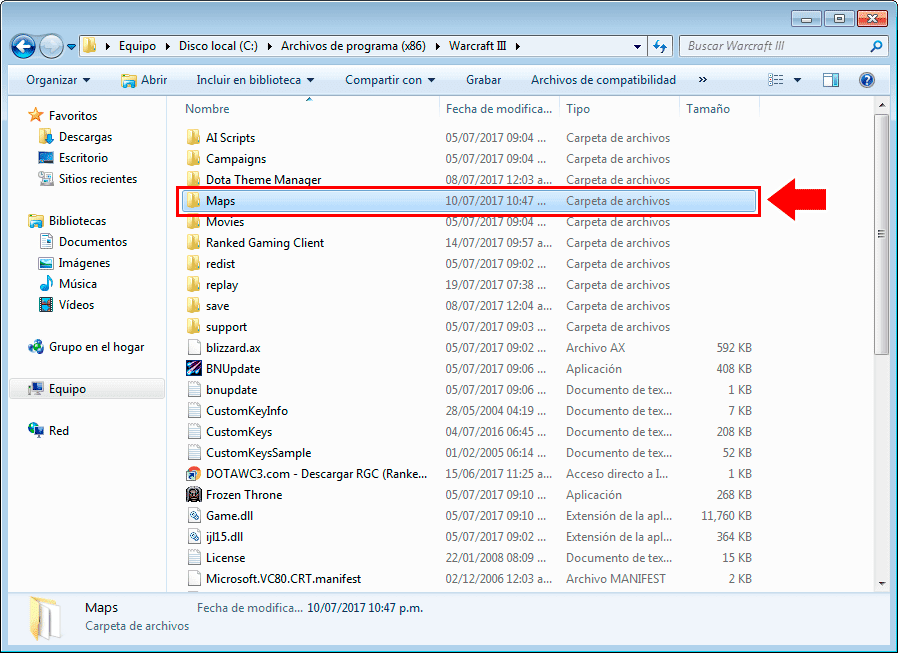The width and height of the screenshot is (898, 653).
Task: Expand the arrow after Warcraft III breadcrumb
Action: click(518, 46)
